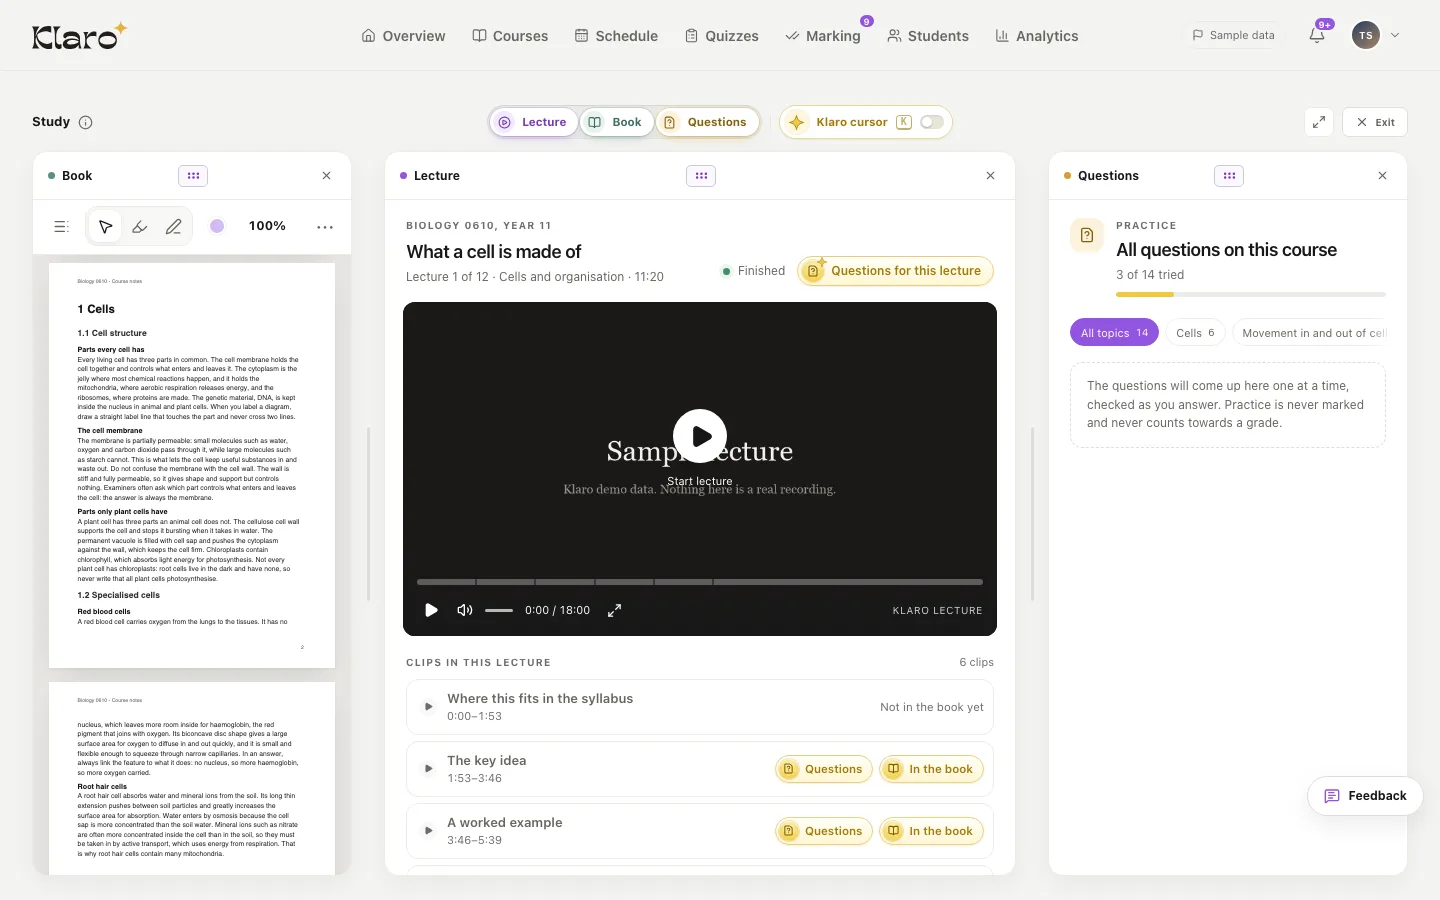Select the pen drawing tool
The height and width of the screenshot is (900, 1440).
pyautogui.click(x=174, y=227)
